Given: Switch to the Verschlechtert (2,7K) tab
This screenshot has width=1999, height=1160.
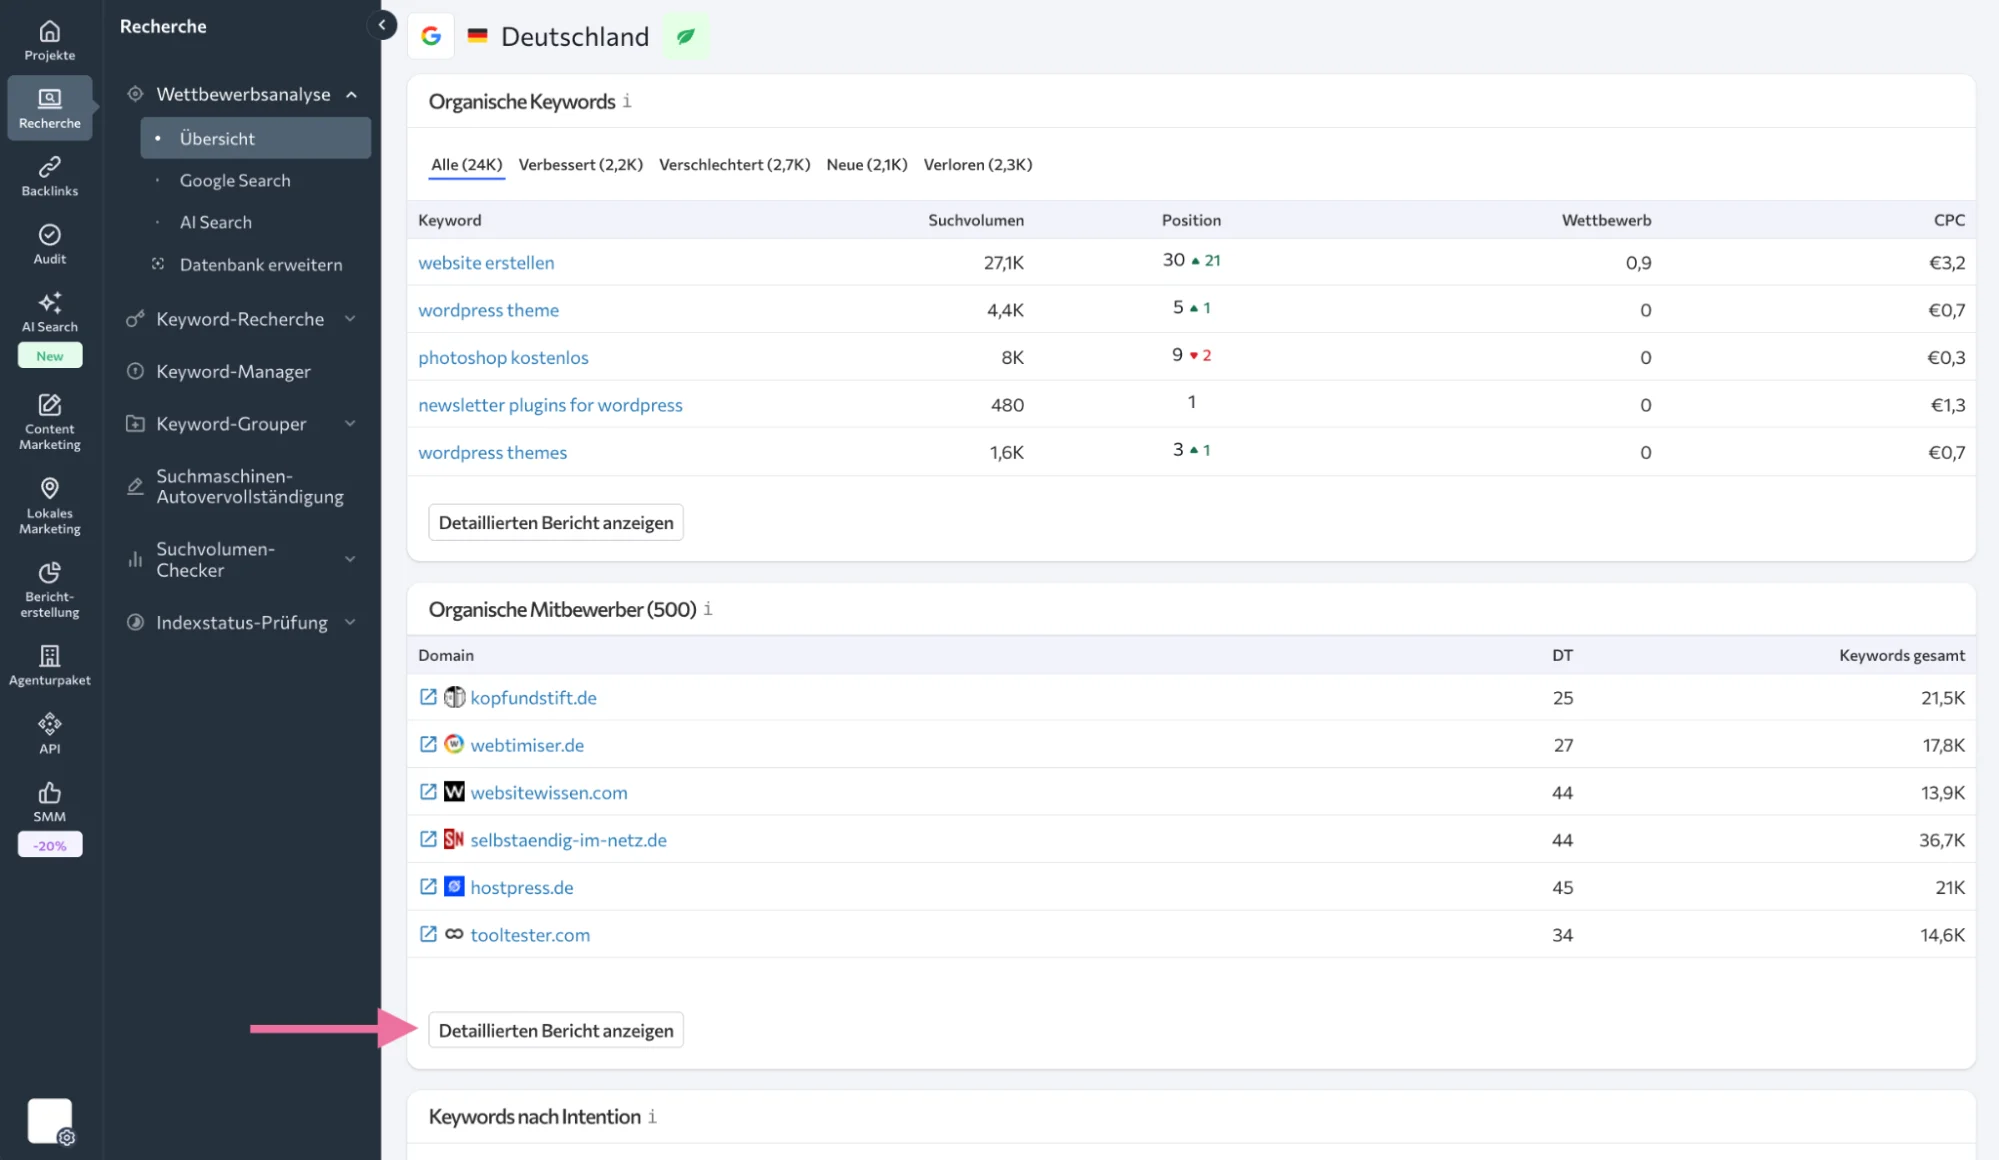Looking at the screenshot, I should [x=734, y=165].
